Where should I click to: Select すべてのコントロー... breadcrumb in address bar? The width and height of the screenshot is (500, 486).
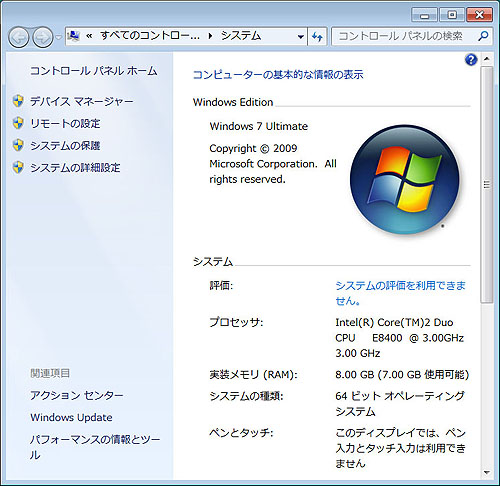point(150,36)
